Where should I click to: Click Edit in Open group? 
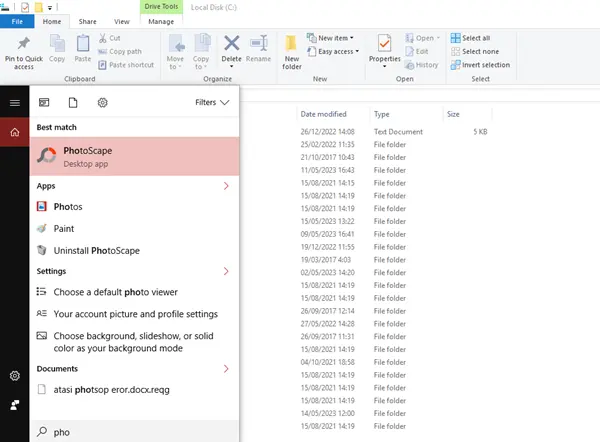tap(417, 51)
